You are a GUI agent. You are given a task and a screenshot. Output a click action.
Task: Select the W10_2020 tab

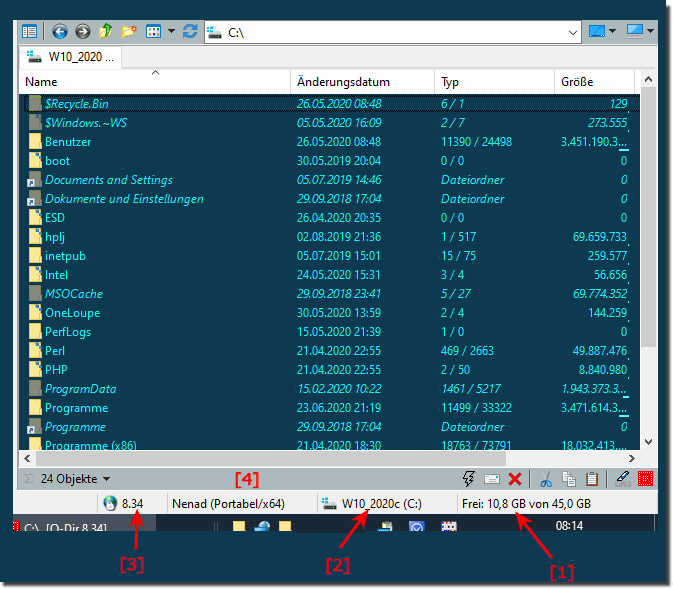pos(70,57)
